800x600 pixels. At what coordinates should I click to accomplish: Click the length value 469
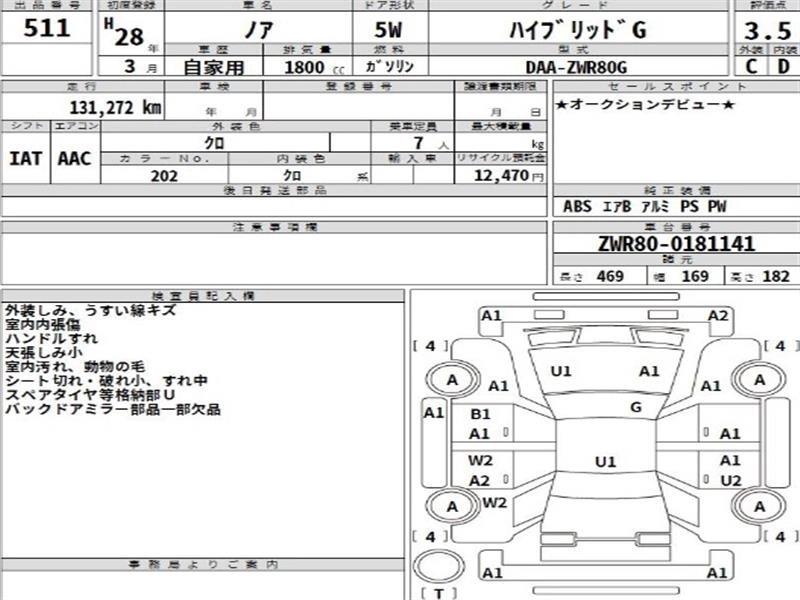click(610, 276)
